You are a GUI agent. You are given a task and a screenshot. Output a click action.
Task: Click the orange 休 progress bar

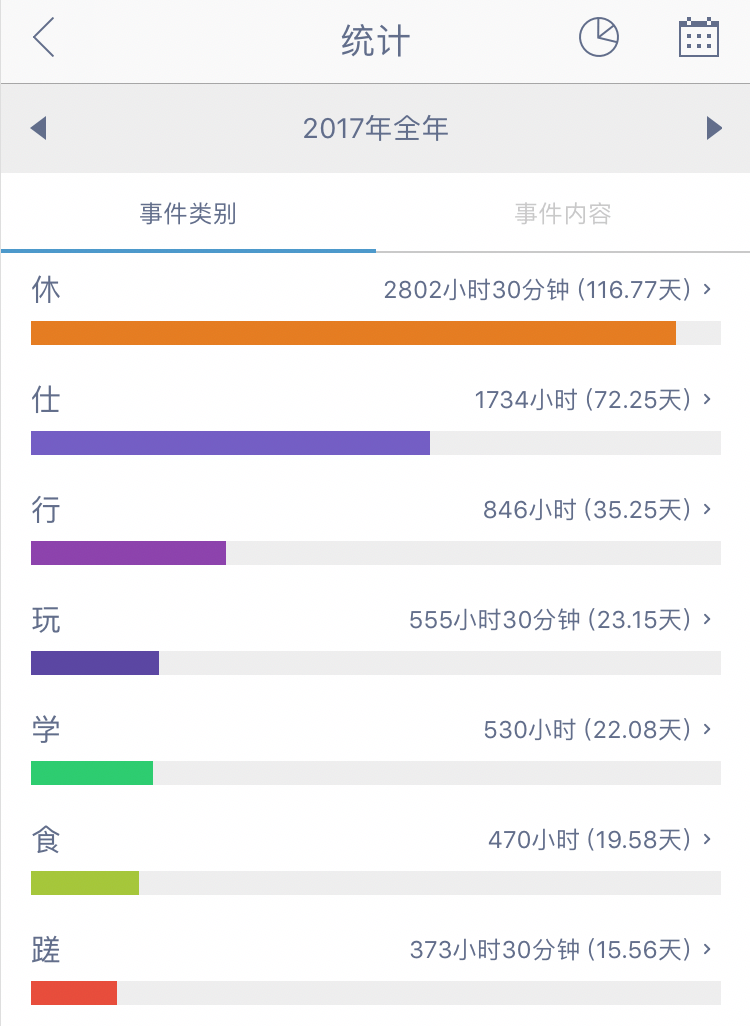[x=353, y=333]
